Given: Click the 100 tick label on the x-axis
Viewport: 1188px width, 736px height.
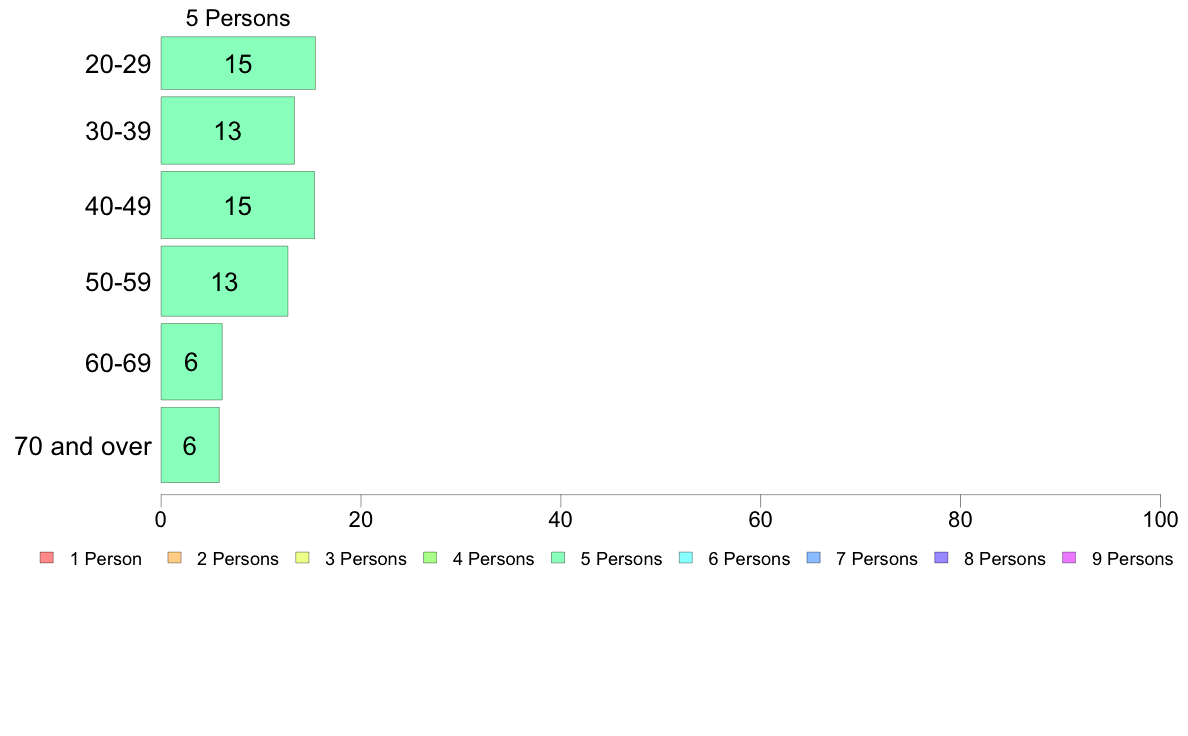Looking at the screenshot, I should (x=1160, y=519).
